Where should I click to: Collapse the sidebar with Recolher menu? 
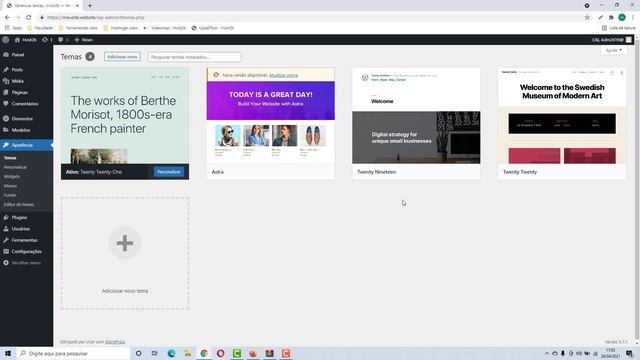pyautogui.click(x=27, y=263)
